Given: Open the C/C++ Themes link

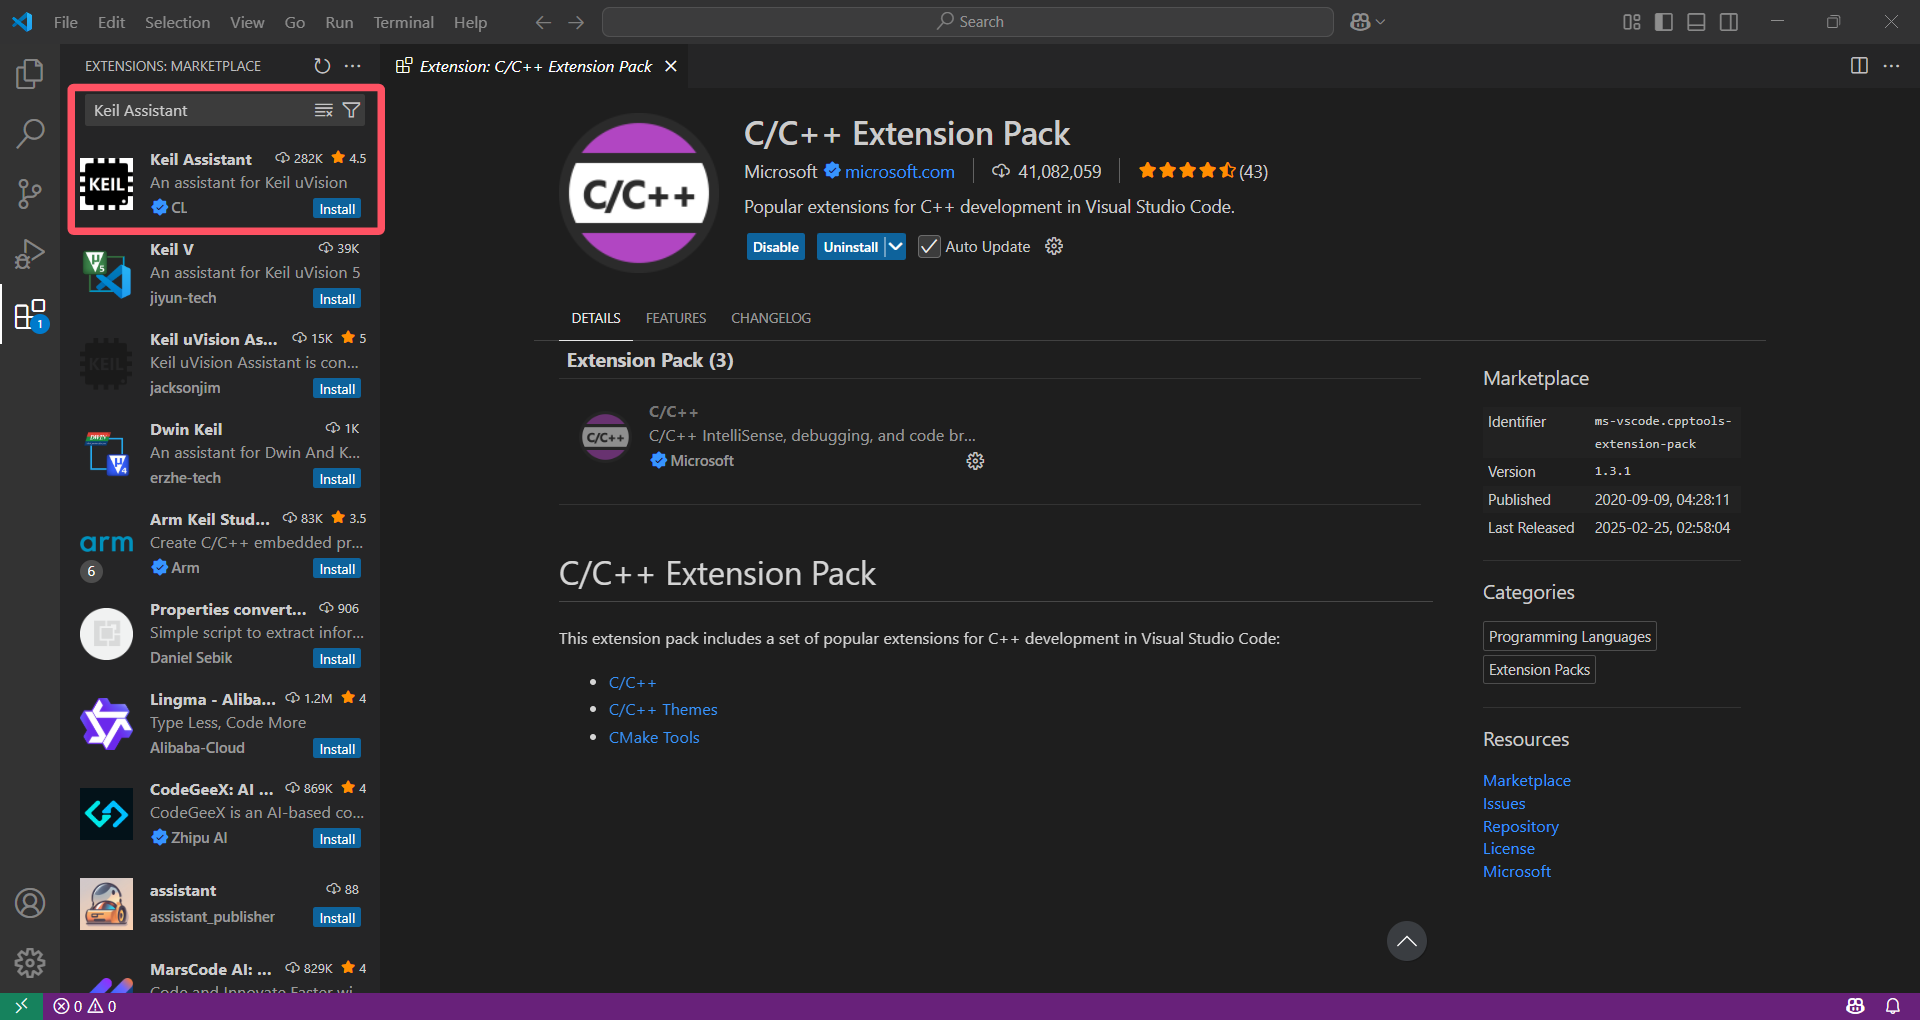Looking at the screenshot, I should click(x=663, y=710).
